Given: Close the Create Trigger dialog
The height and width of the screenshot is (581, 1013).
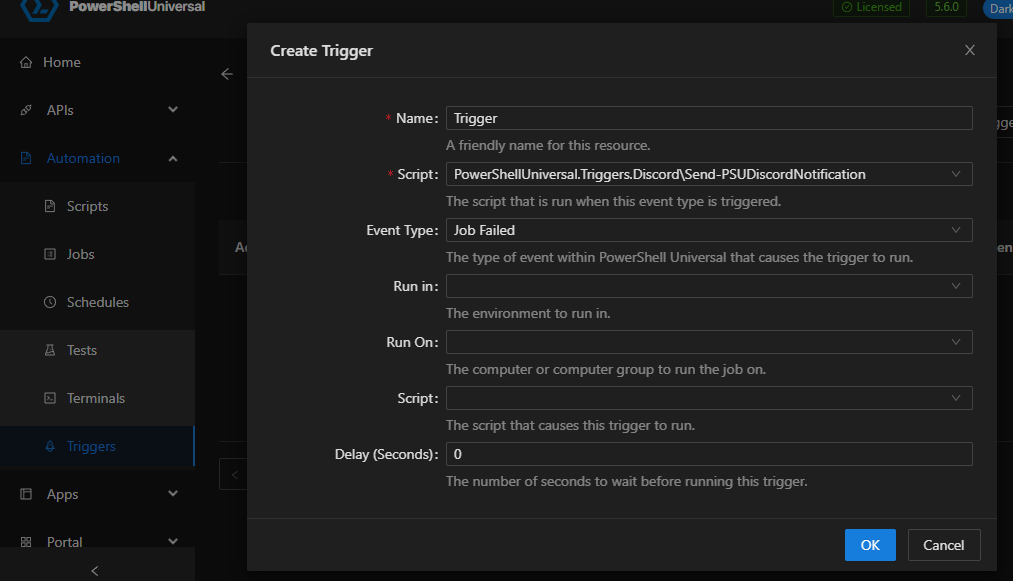Looking at the screenshot, I should [970, 50].
